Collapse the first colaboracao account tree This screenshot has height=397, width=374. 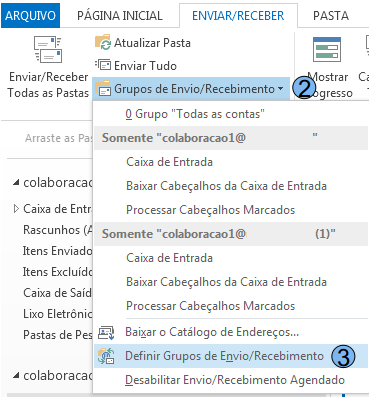pyautogui.click(x=16, y=183)
